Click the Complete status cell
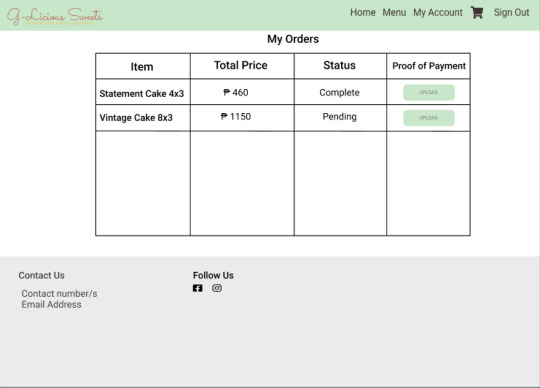This screenshot has width=540, height=388. pyautogui.click(x=339, y=92)
